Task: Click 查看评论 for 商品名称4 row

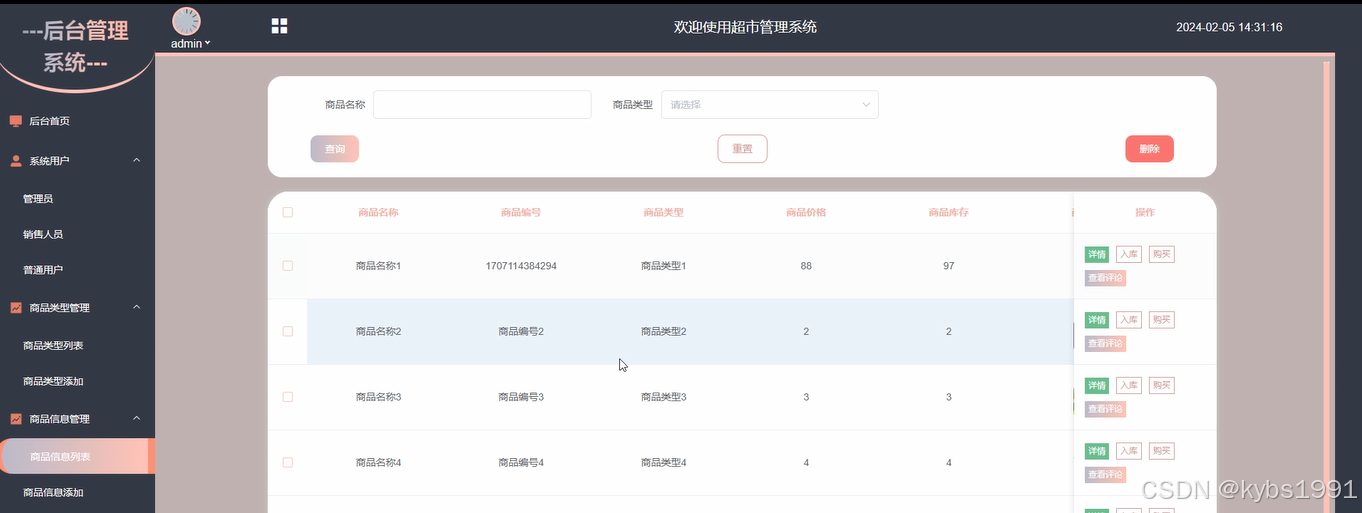Action: (x=1105, y=474)
